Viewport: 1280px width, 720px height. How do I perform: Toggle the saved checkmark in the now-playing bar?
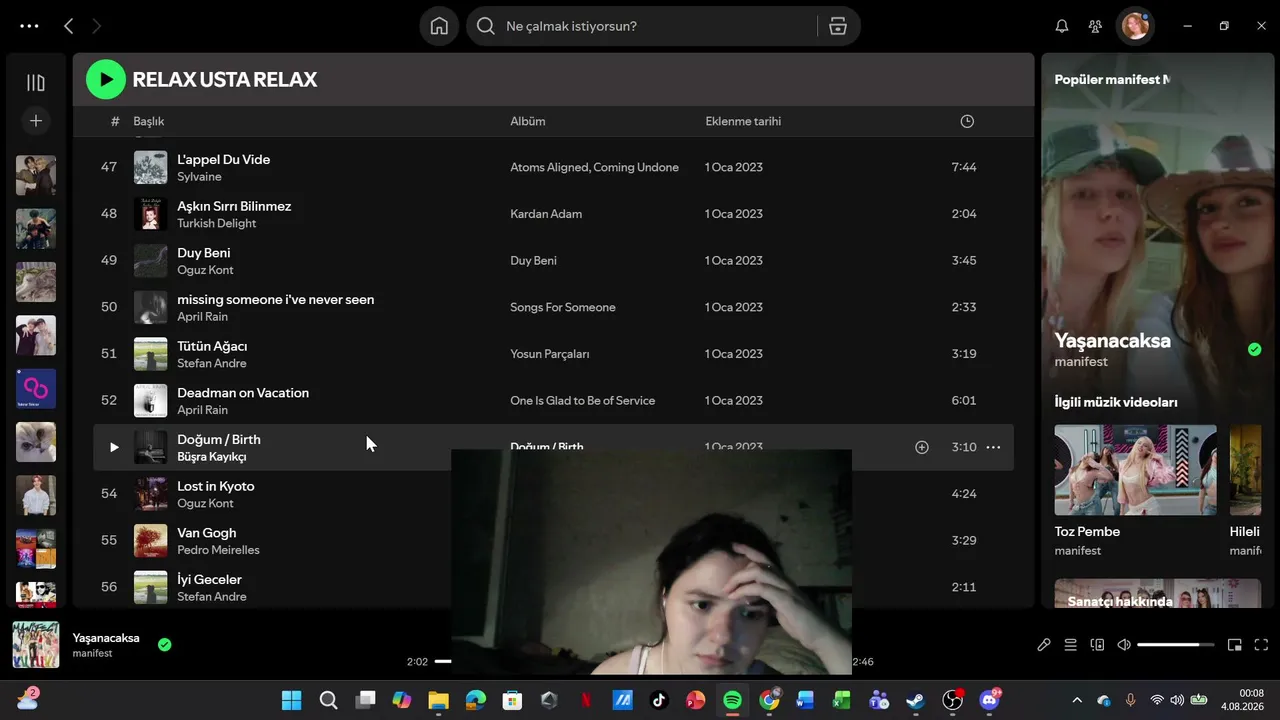point(165,645)
